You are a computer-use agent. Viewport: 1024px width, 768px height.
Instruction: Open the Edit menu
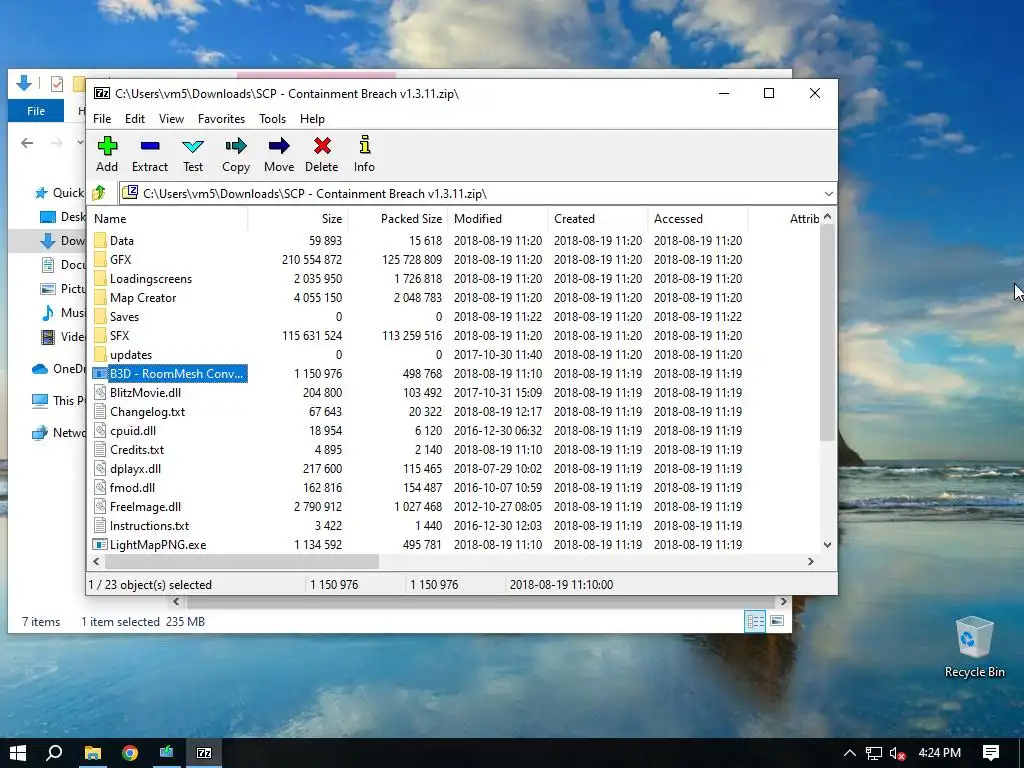[135, 119]
